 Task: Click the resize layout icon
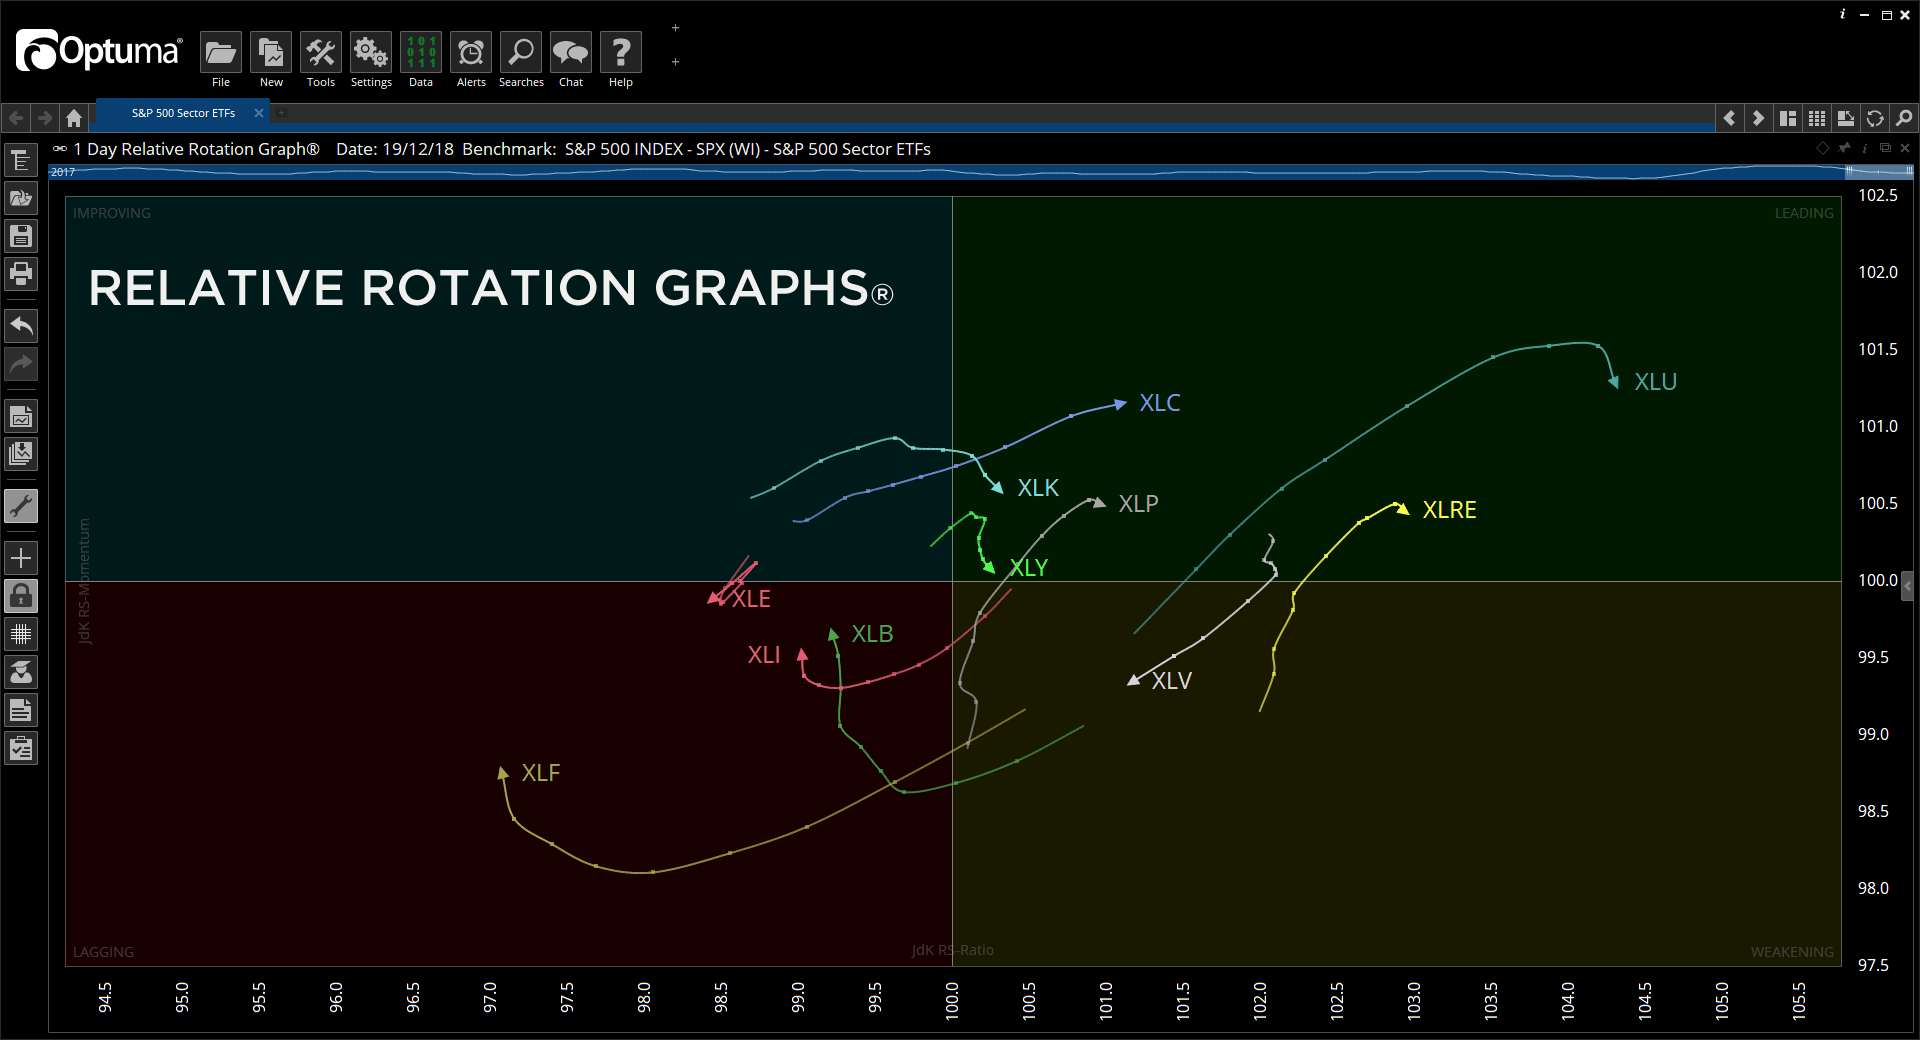(1846, 118)
